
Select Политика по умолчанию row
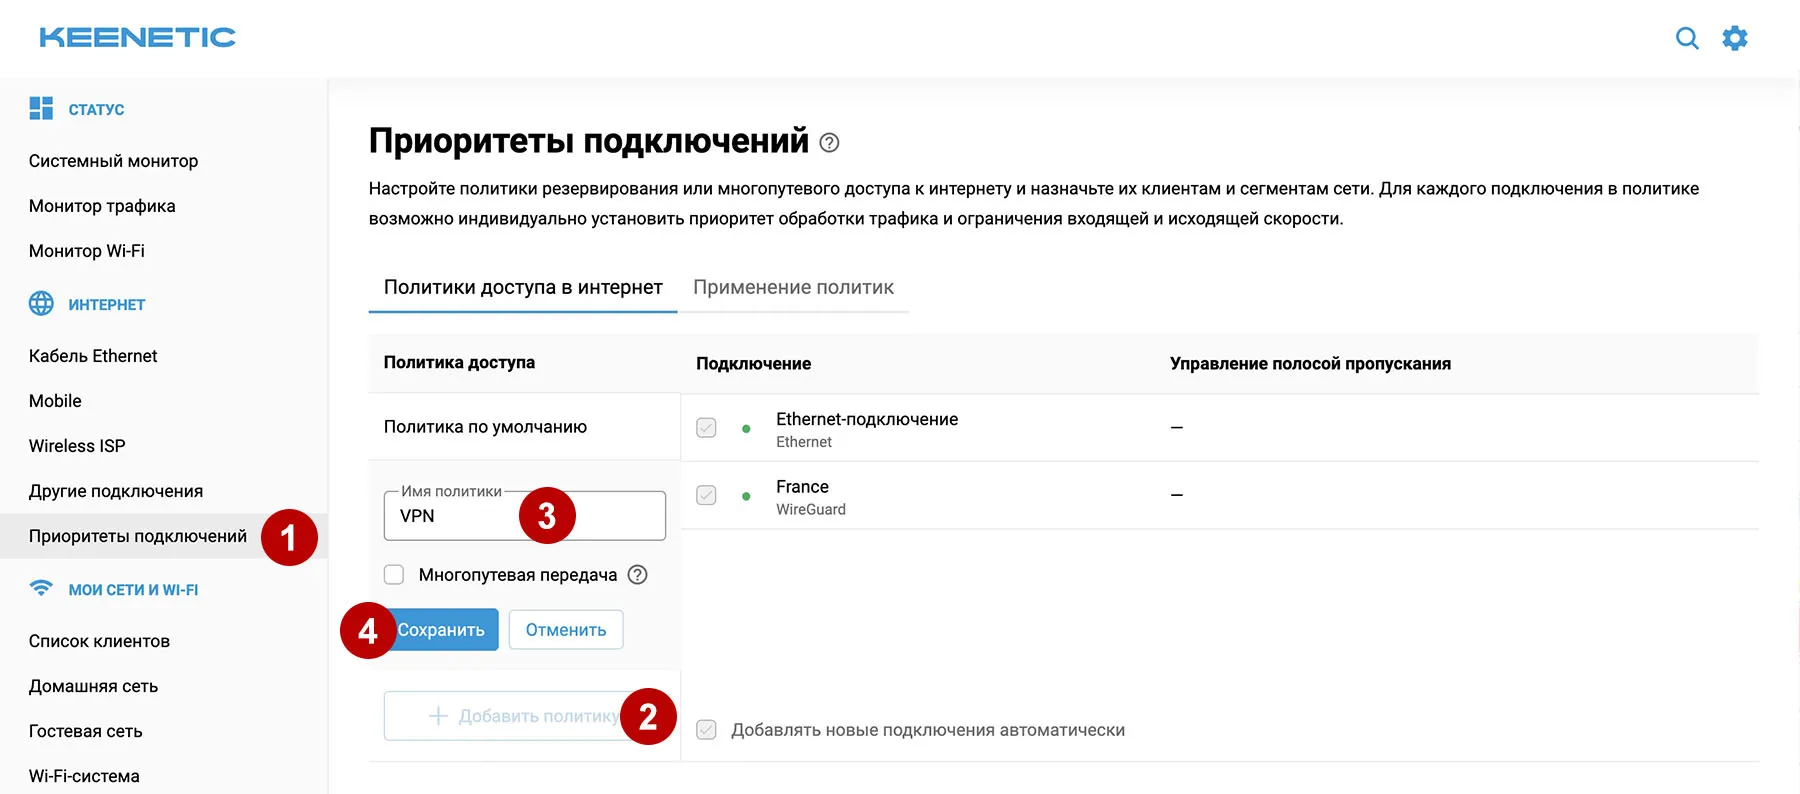524,427
